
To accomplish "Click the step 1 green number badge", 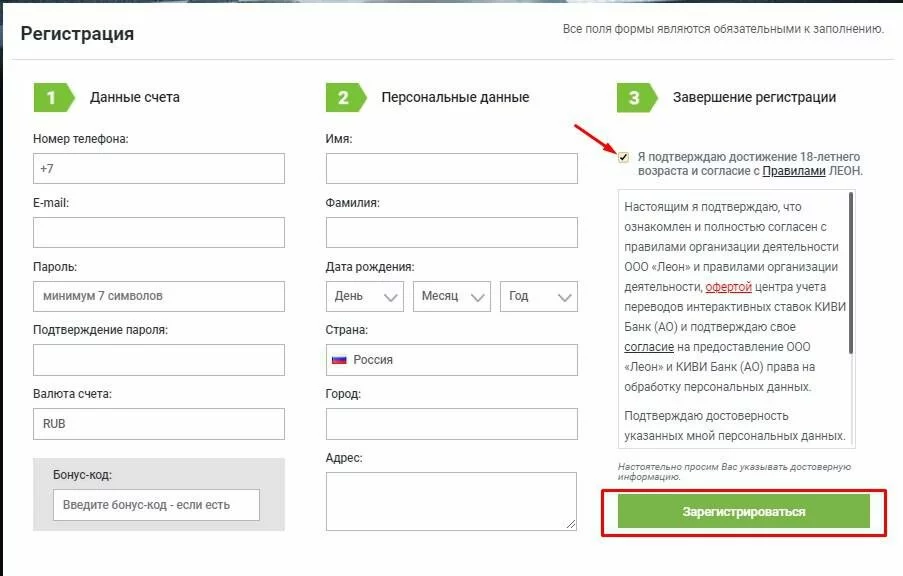I will [x=51, y=97].
